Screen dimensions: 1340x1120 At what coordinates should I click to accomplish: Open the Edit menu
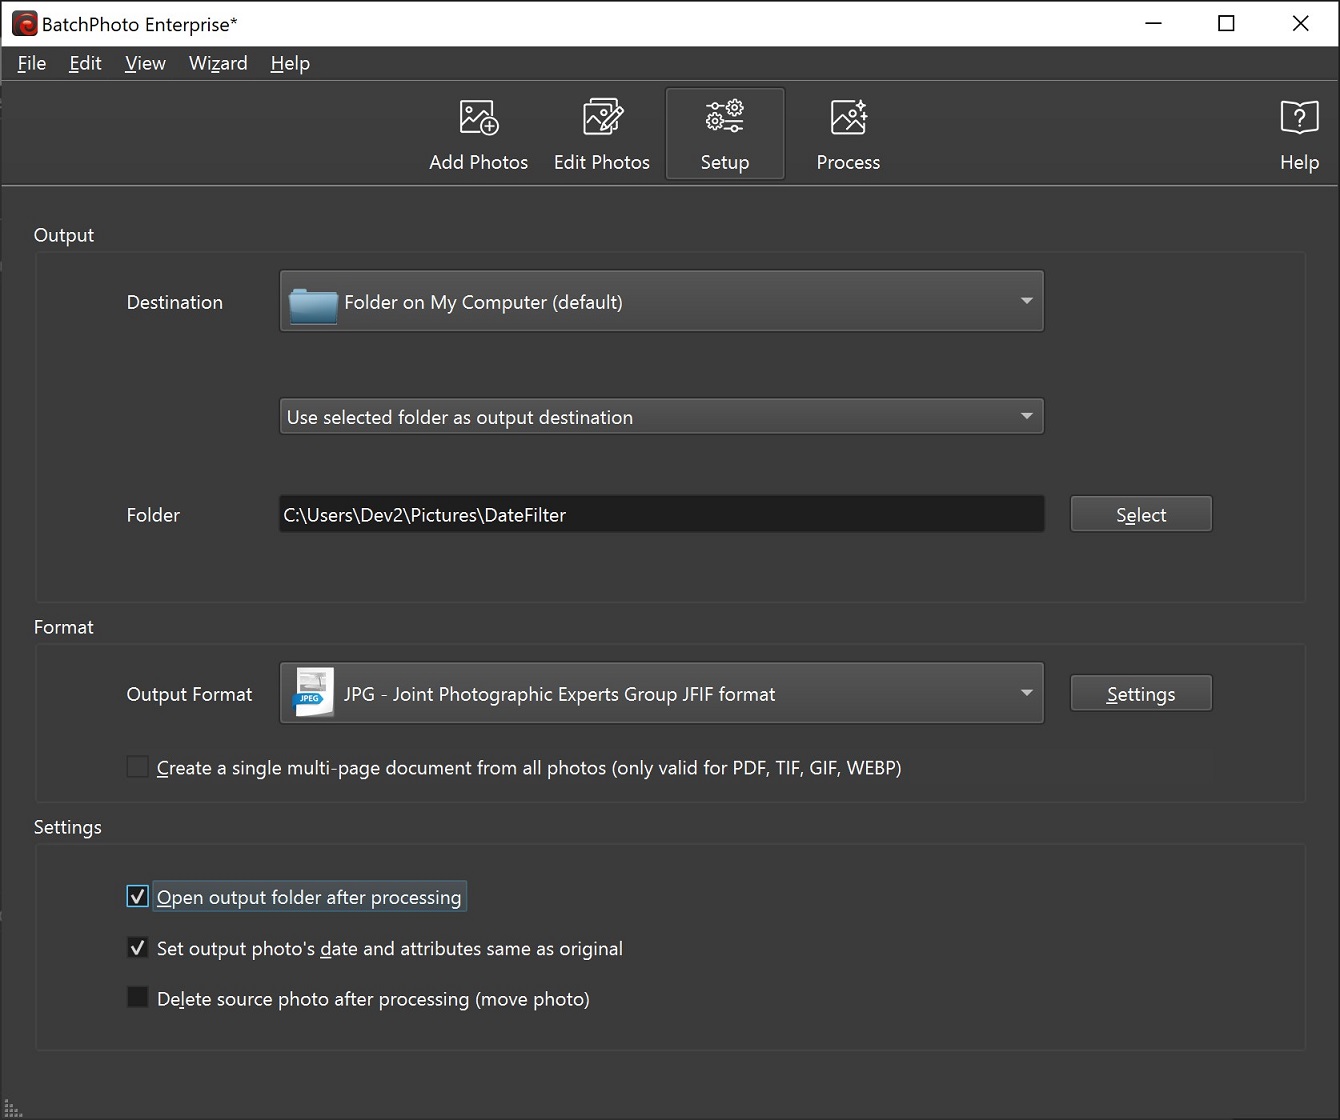(x=84, y=63)
